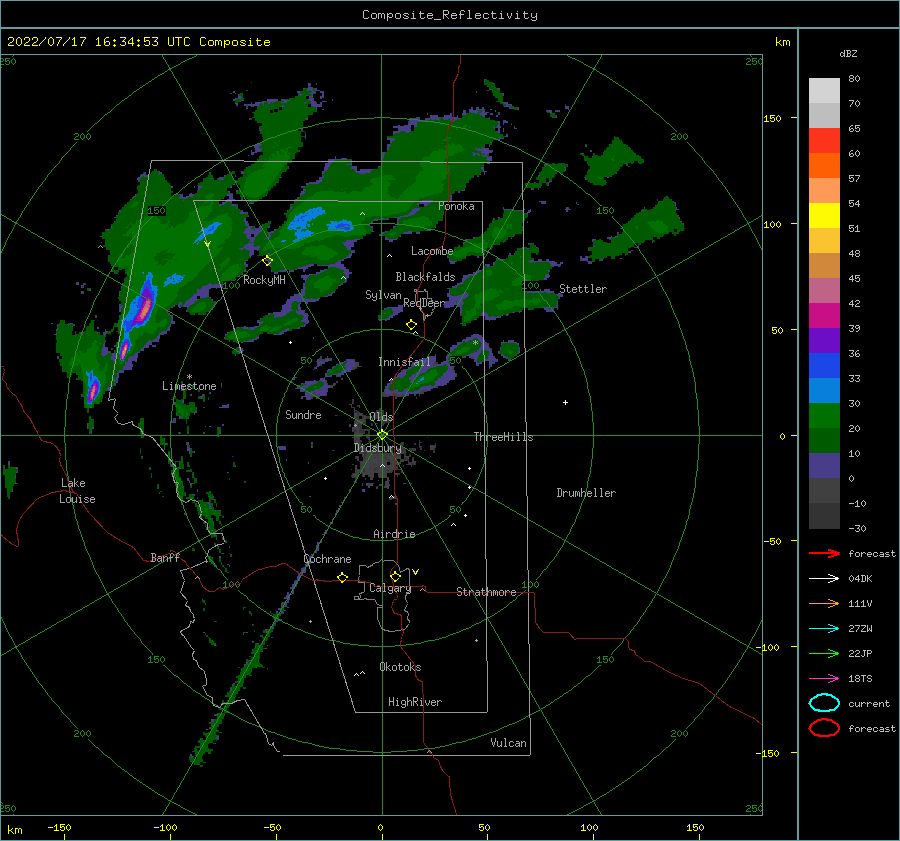This screenshot has height=841, width=900.
Task: Click the Drumheller city label
Action: click(x=586, y=493)
